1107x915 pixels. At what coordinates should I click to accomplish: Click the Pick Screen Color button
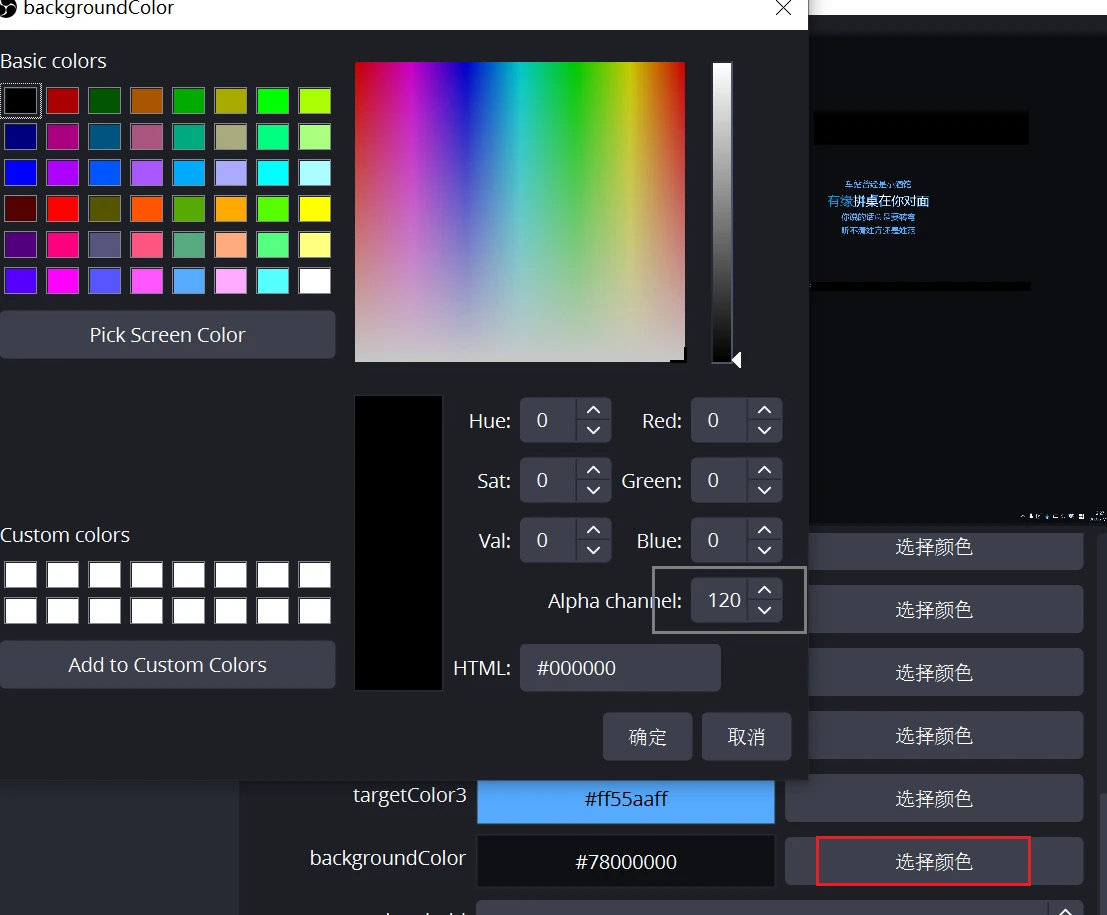point(167,335)
